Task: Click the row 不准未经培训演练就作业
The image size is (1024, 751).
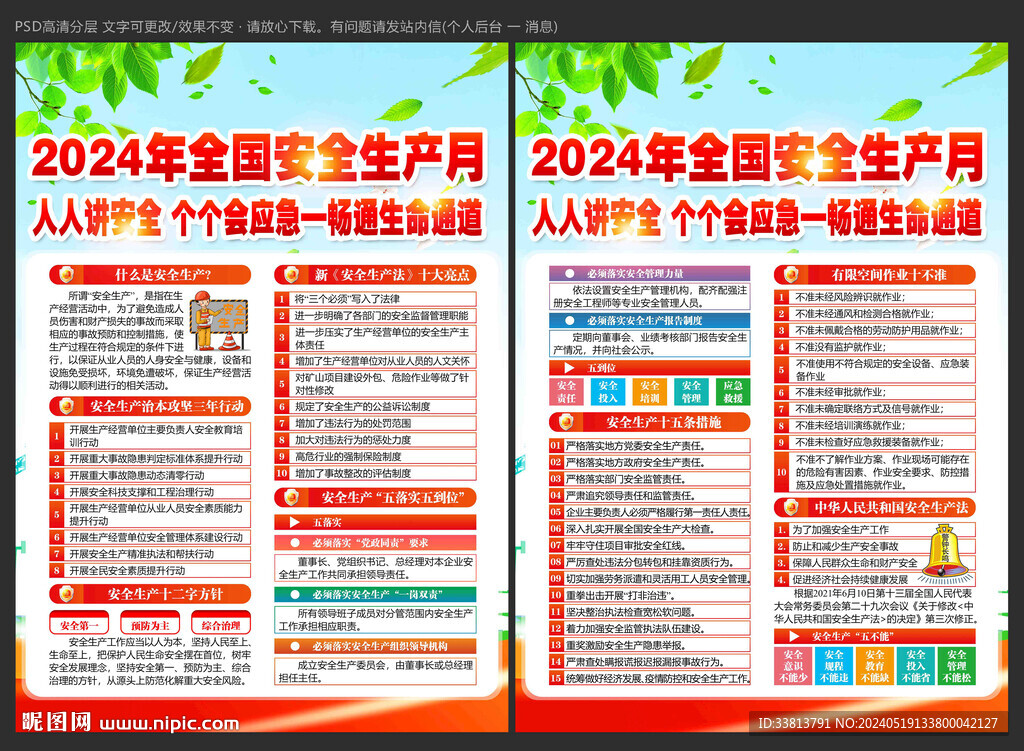Action: click(875, 426)
